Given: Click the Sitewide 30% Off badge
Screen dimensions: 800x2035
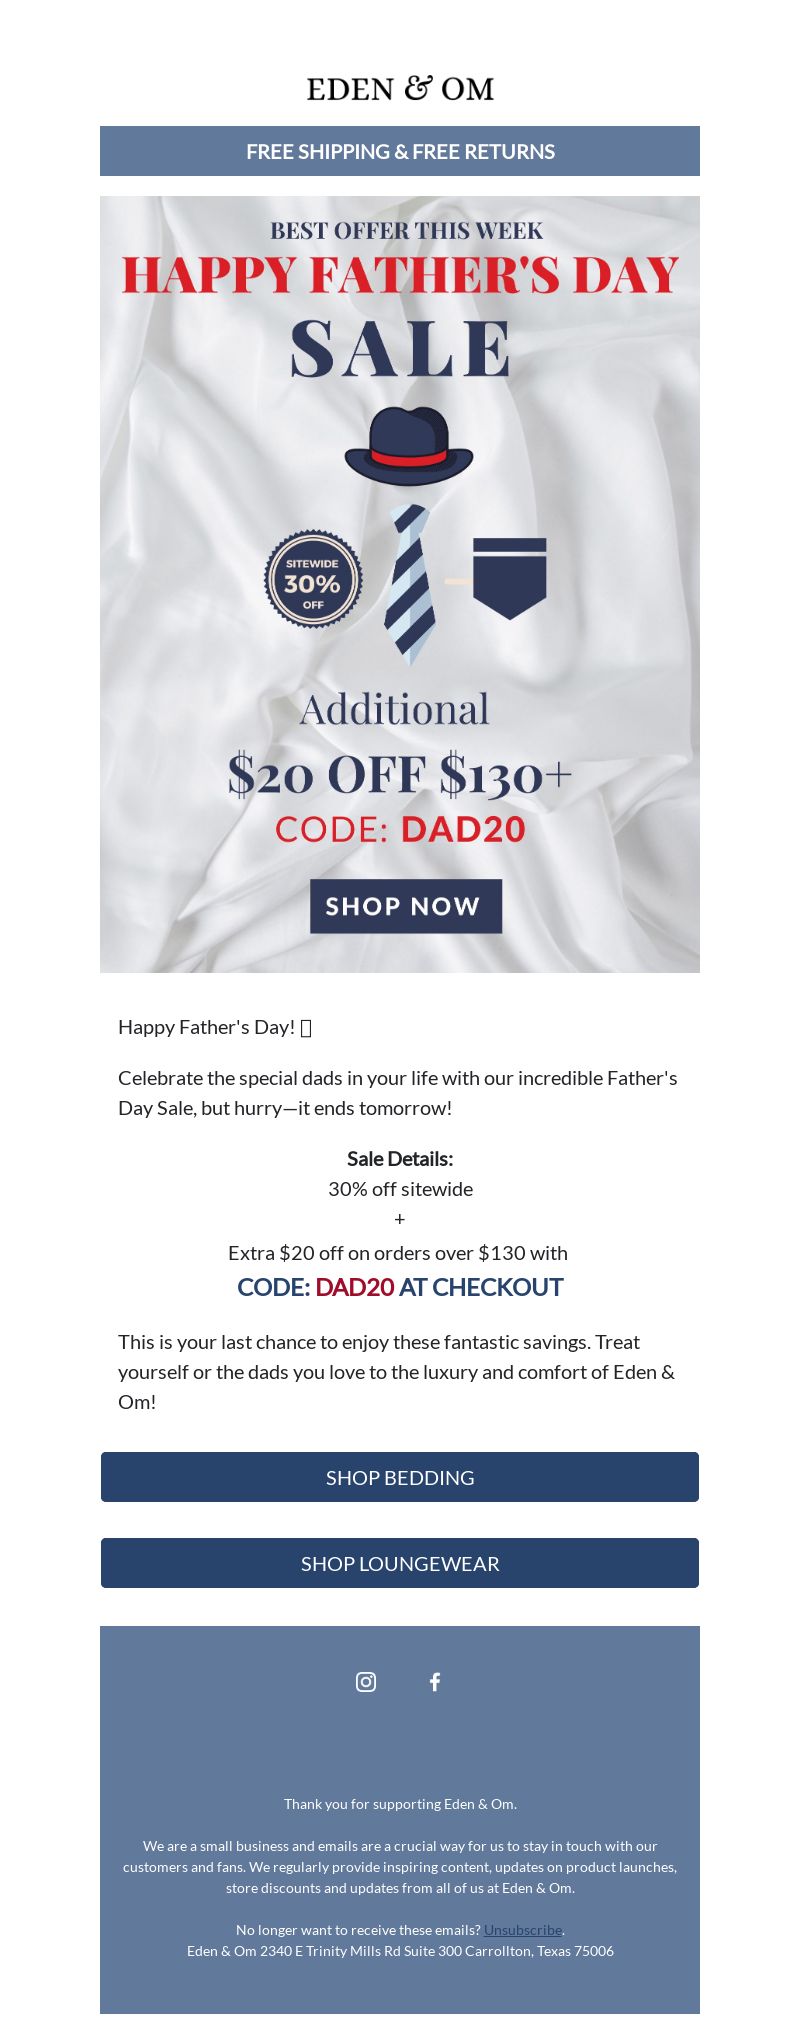Looking at the screenshot, I should tap(313, 579).
